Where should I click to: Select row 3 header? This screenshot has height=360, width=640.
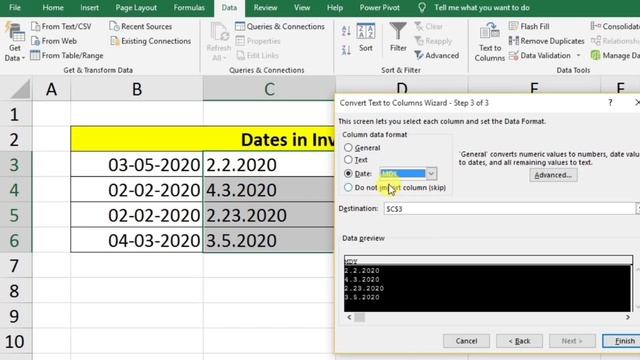click(15, 164)
